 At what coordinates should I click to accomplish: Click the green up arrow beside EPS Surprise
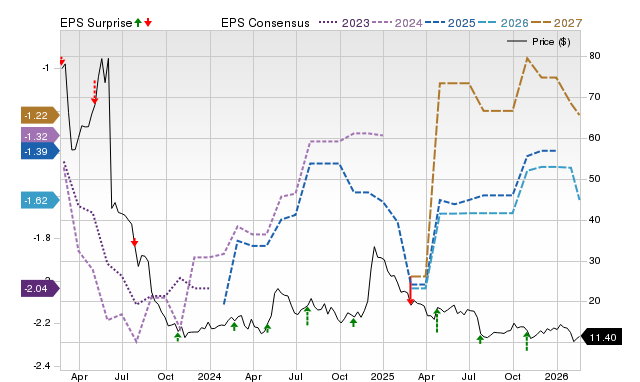(x=138, y=23)
